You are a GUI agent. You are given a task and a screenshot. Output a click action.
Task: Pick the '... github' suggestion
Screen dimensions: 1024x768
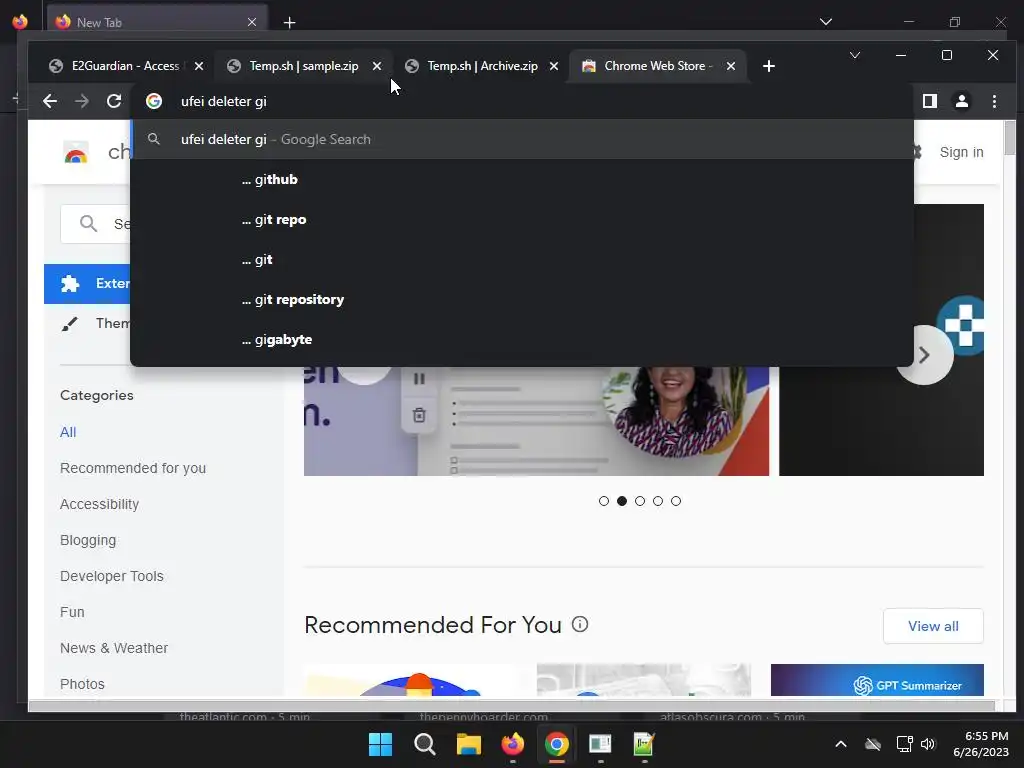(x=522, y=180)
